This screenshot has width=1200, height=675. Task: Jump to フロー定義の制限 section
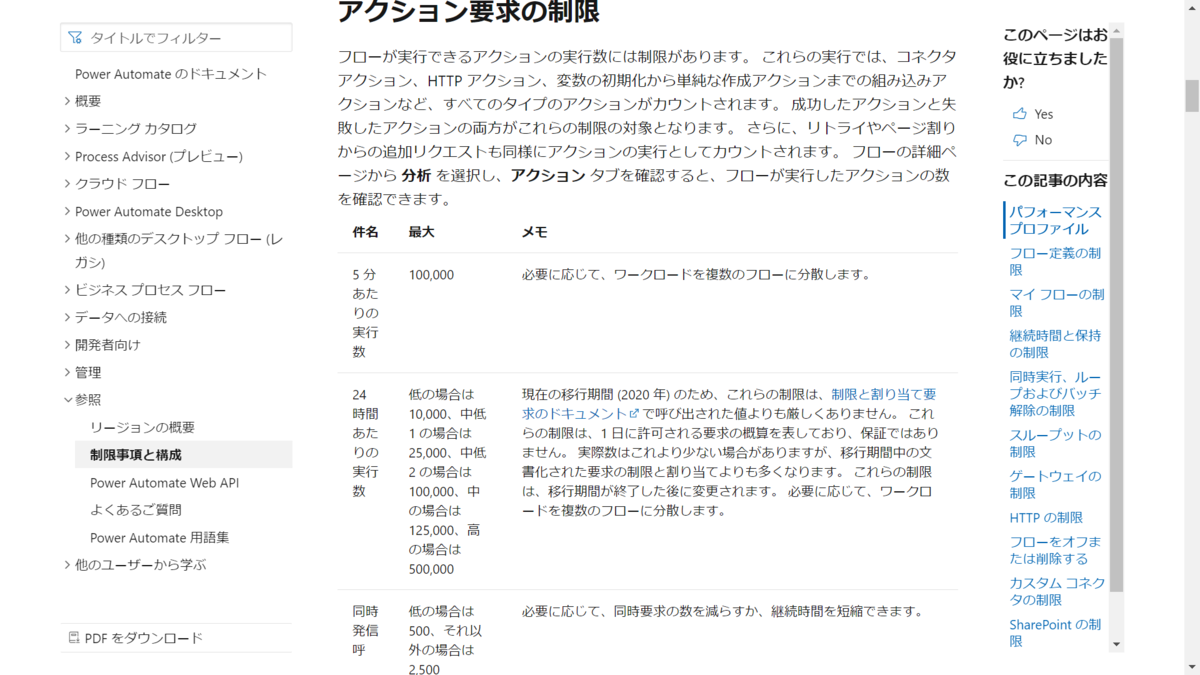coord(1055,262)
